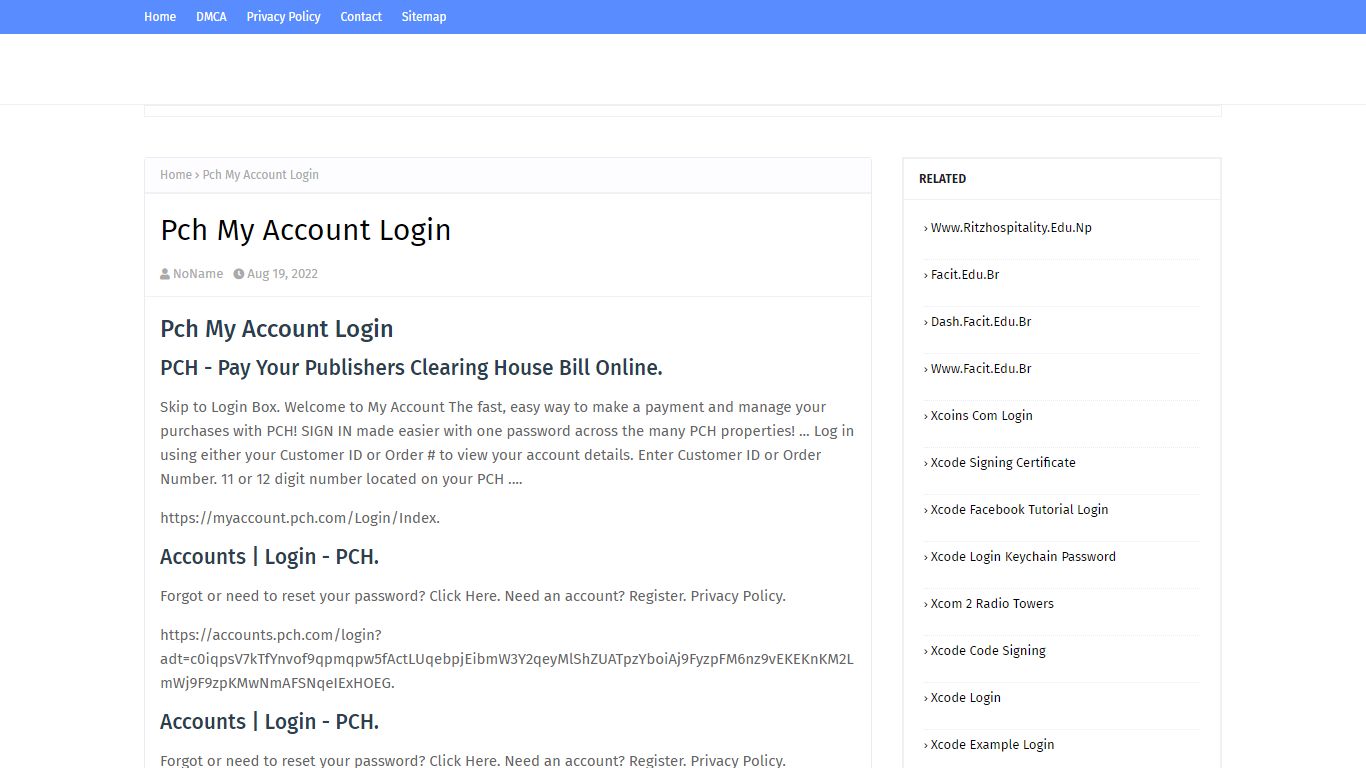Open related link Xcode Login Keychain Password
The height and width of the screenshot is (768, 1366).
(1023, 557)
